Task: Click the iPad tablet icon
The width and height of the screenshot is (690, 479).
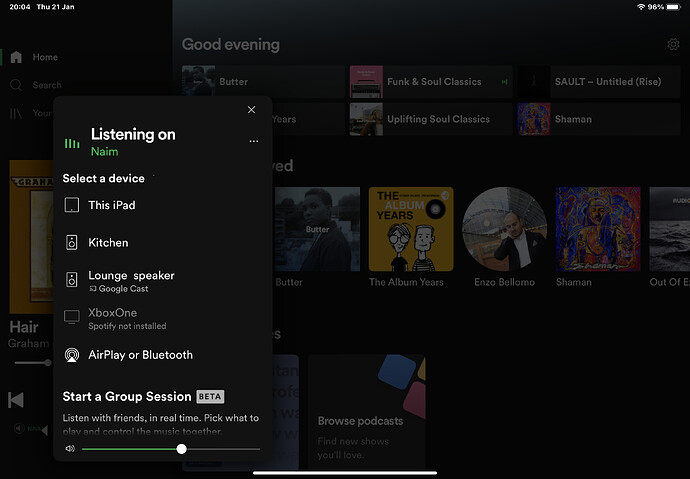Action: [72, 205]
